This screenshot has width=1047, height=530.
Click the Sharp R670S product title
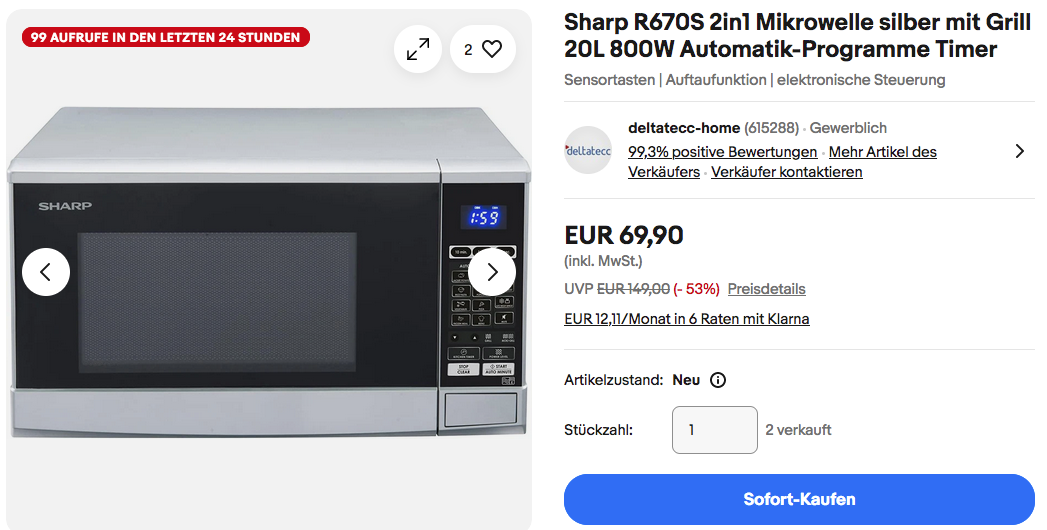coord(797,36)
